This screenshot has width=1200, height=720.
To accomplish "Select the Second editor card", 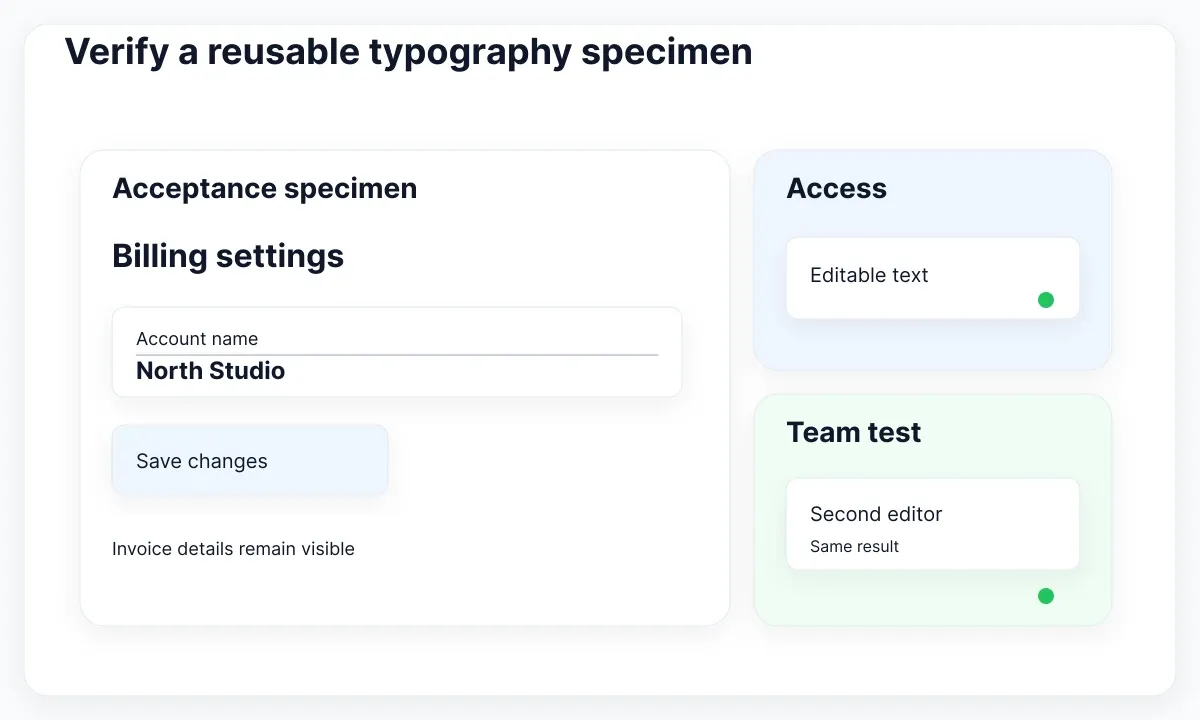I will (x=933, y=524).
